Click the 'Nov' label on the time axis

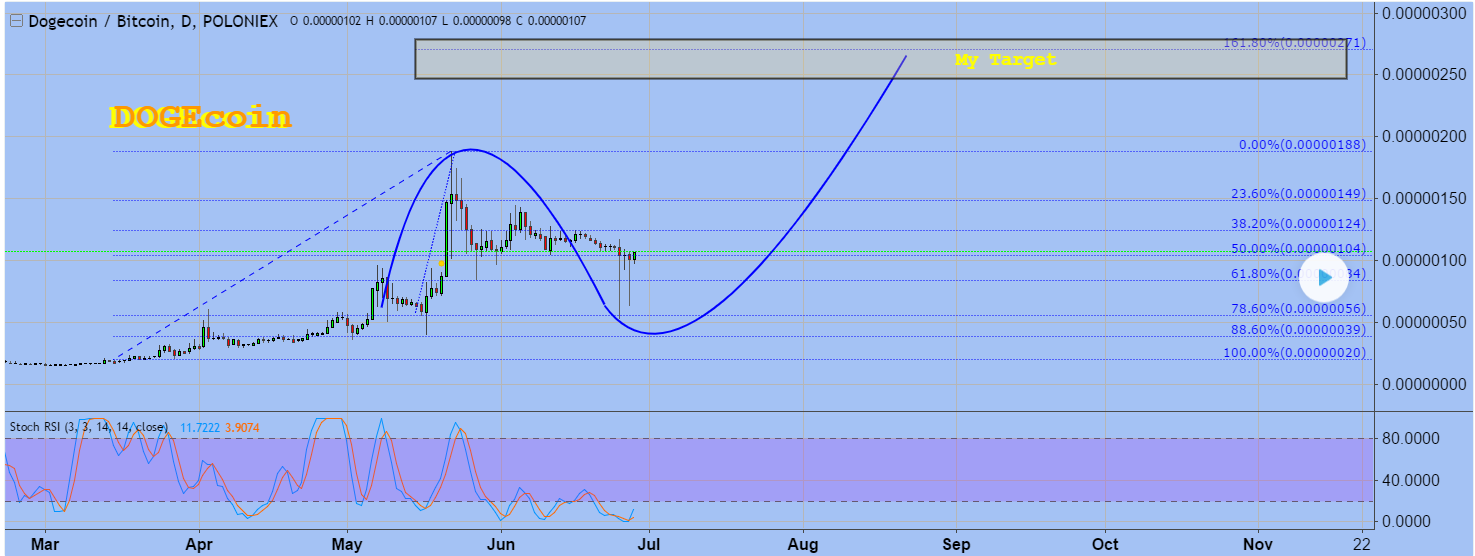pos(1258,544)
